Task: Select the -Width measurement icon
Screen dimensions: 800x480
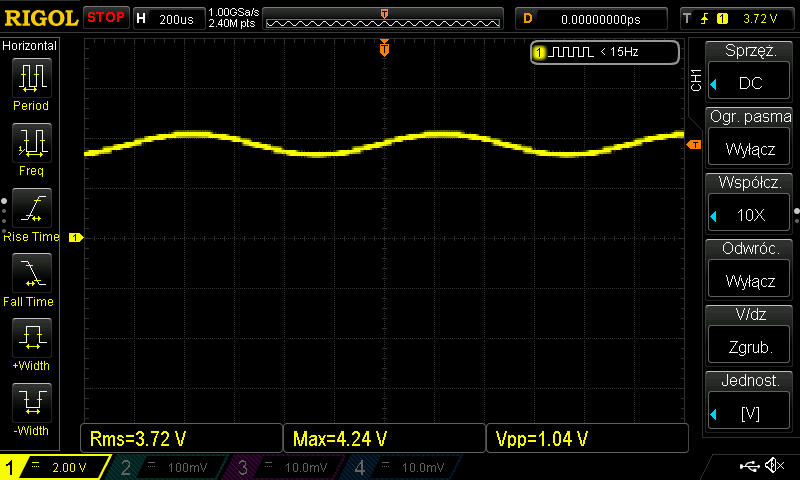Action: click(x=31, y=404)
